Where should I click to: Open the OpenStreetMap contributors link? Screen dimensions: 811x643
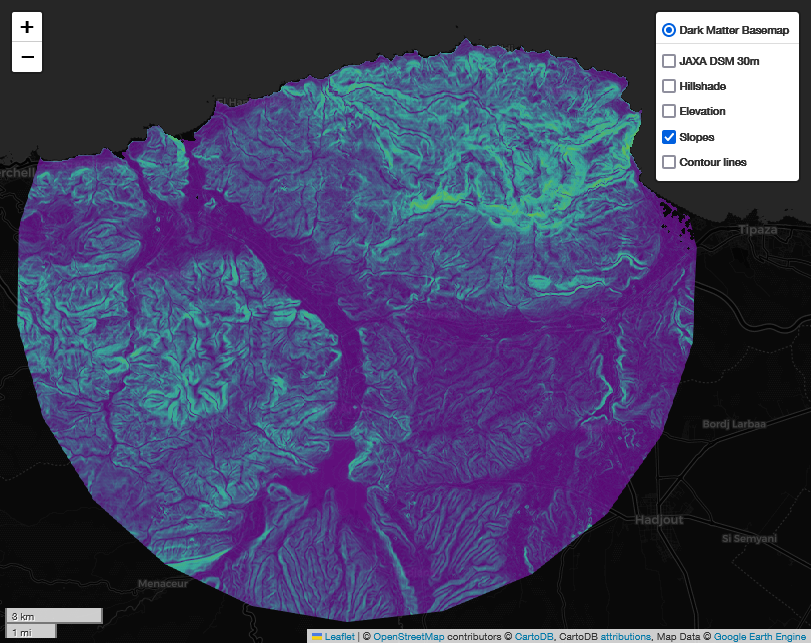pyautogui.click(x=410, y=636)
